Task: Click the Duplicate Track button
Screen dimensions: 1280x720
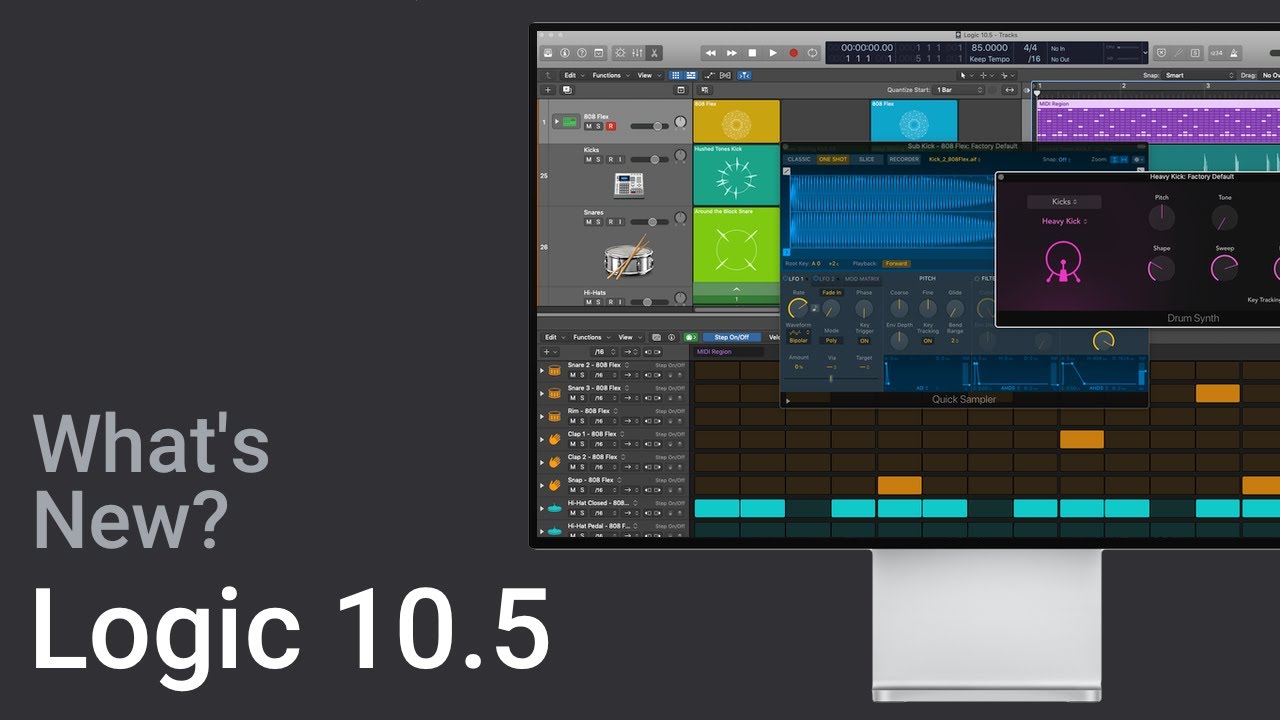Action: [567, 90]
